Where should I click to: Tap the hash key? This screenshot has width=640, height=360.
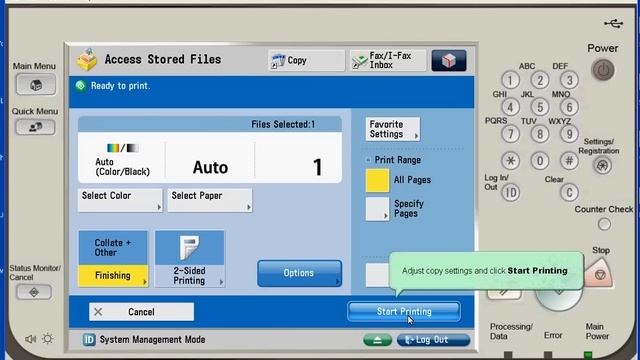click(x=569, y=161)
